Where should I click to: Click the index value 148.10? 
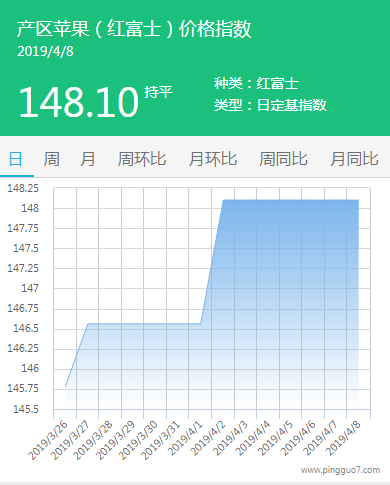click(79, 102)
